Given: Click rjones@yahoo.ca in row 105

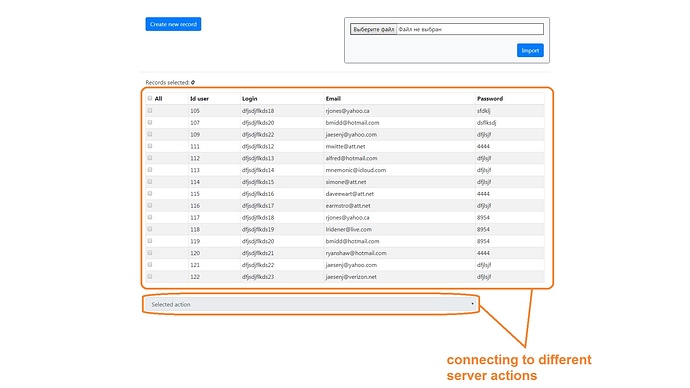Looking at the screenshot, I should coord(348,111).
